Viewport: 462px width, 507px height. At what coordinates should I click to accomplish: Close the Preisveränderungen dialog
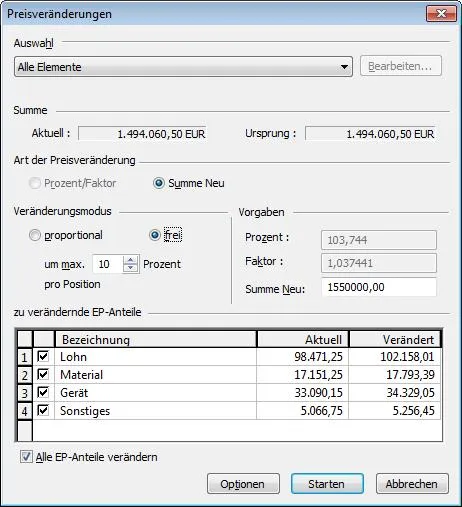pos(441,14)
